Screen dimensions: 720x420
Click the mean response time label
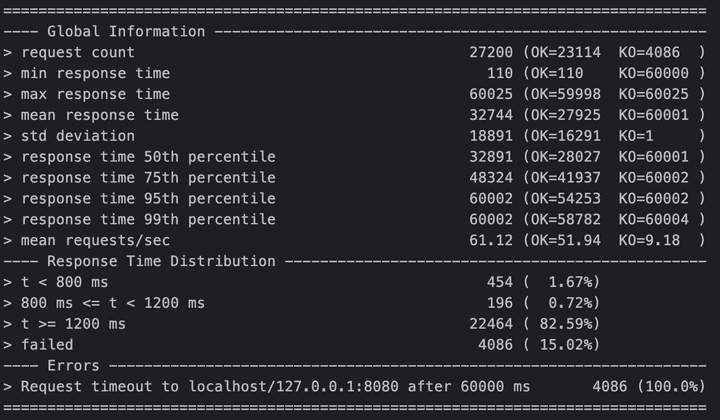tap(99, 115)
